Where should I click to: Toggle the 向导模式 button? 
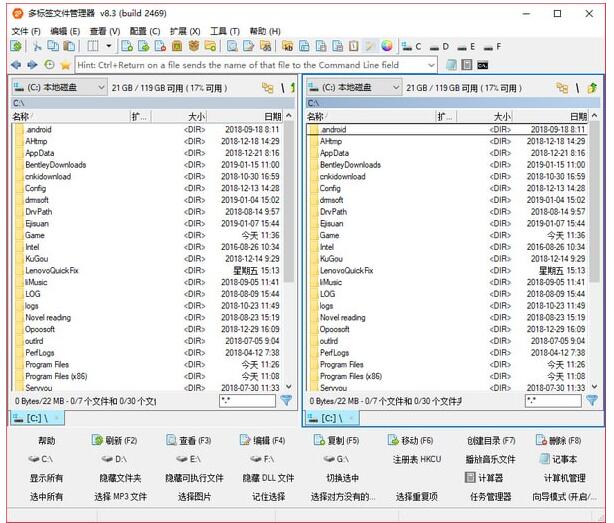click(x=564, y=497)
